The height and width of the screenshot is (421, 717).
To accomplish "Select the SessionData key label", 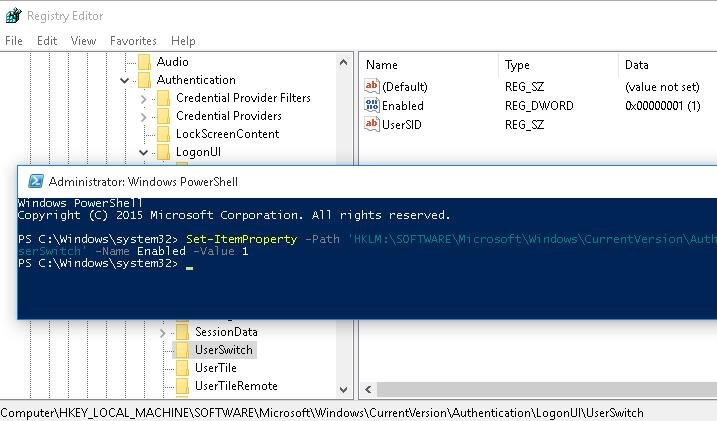I will tap(226, 332).
